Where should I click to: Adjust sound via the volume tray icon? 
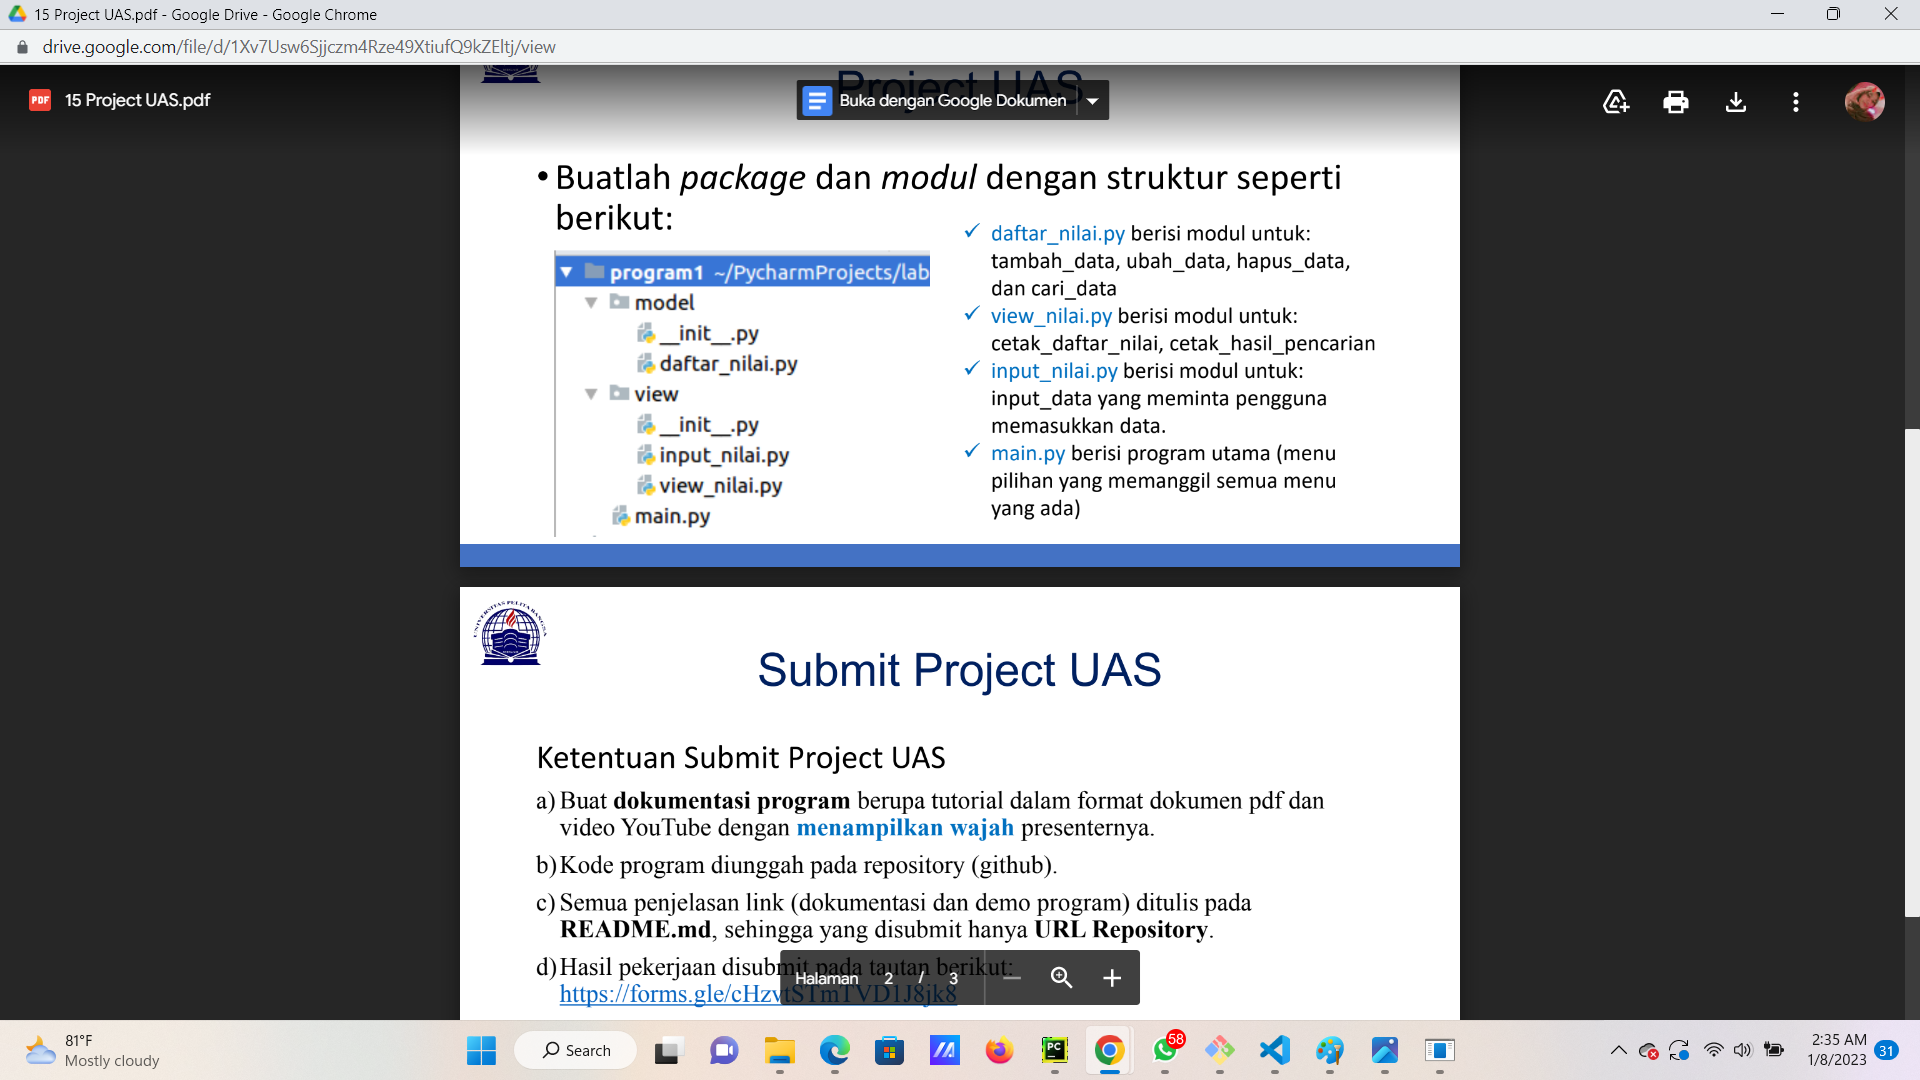[1744, 1051]
